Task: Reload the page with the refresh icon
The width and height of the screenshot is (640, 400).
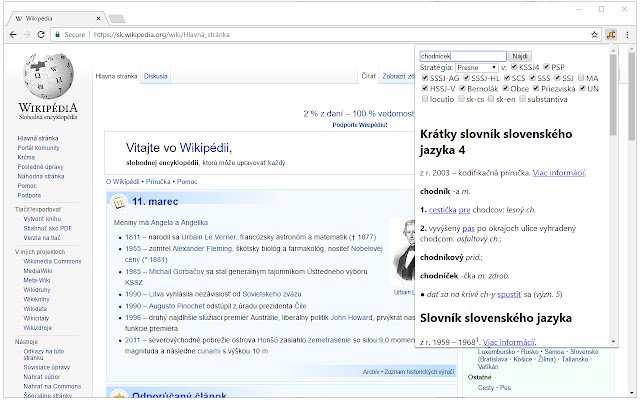Action: click(x=41, y=35)
